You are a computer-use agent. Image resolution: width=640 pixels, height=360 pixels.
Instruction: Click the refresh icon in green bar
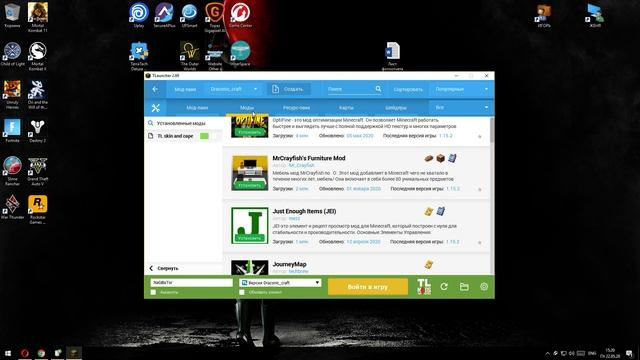tap(444, 287)
